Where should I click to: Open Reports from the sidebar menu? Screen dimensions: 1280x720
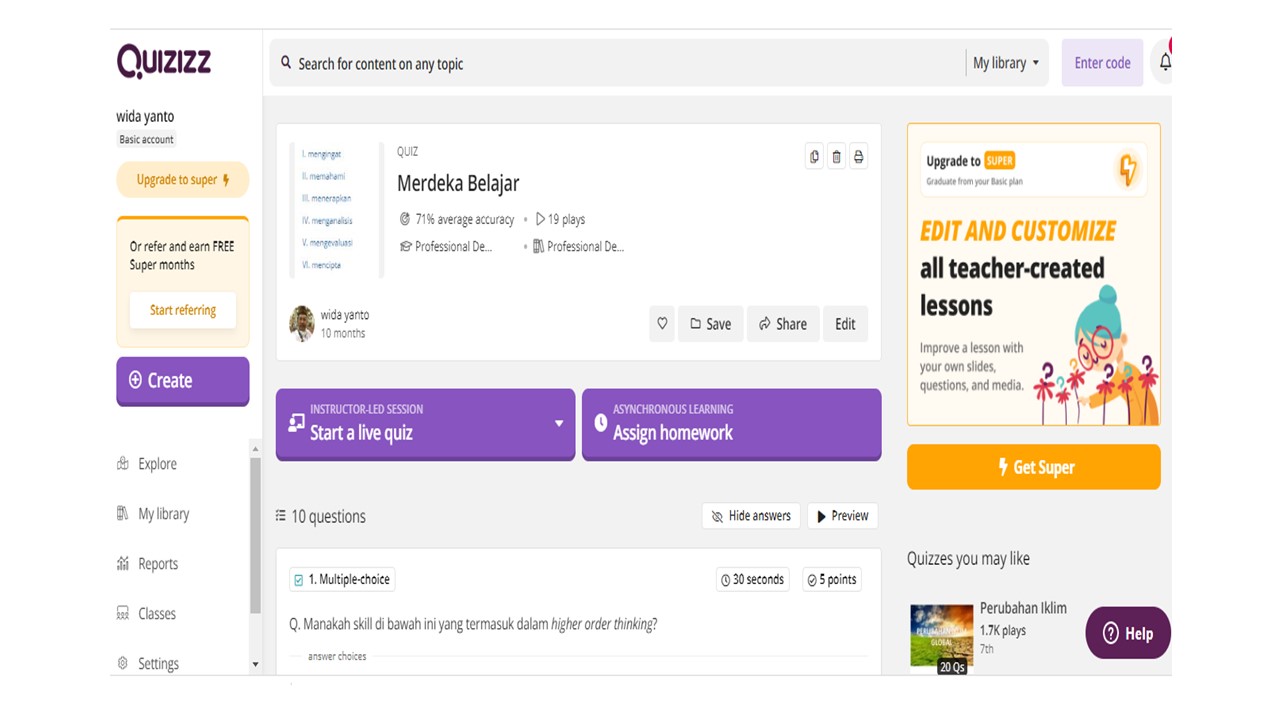[x=157, y=564]
